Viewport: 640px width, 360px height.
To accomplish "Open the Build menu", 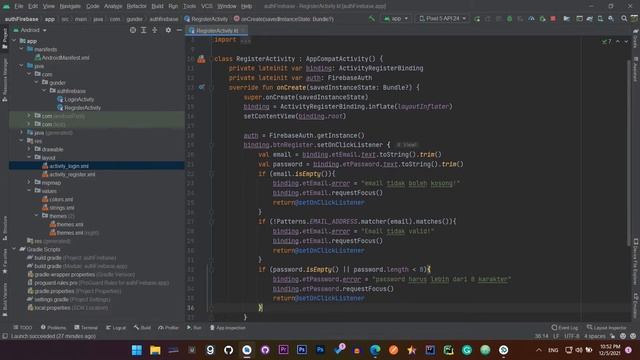I will (x=157, y=6).
